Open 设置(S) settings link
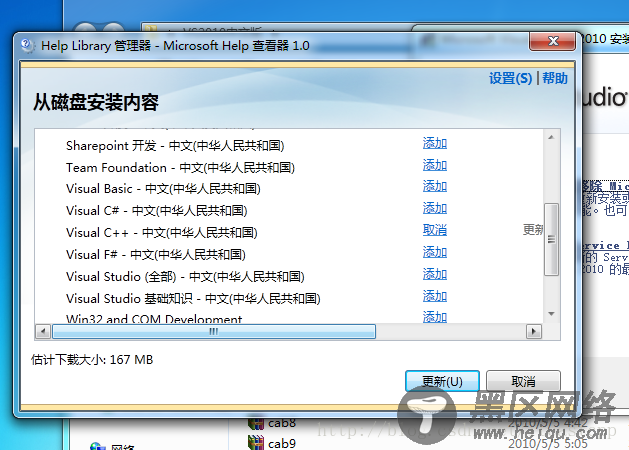 coord(510,78)
